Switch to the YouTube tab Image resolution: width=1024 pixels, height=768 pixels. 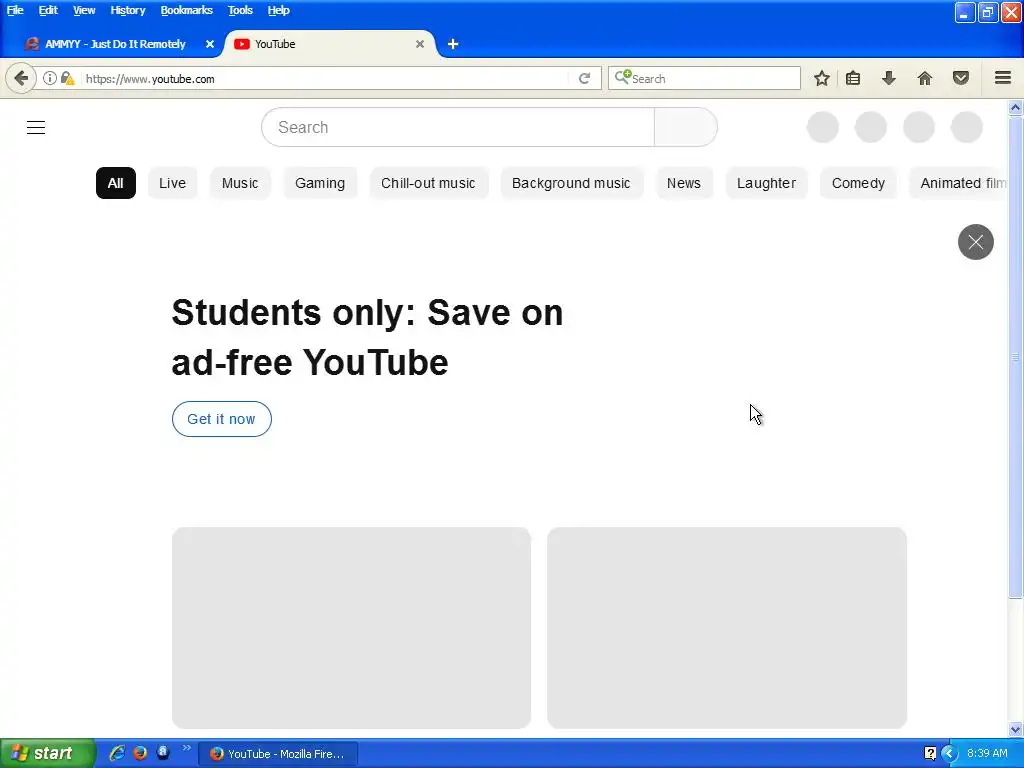pyautogui.click(x=330, y=44)
